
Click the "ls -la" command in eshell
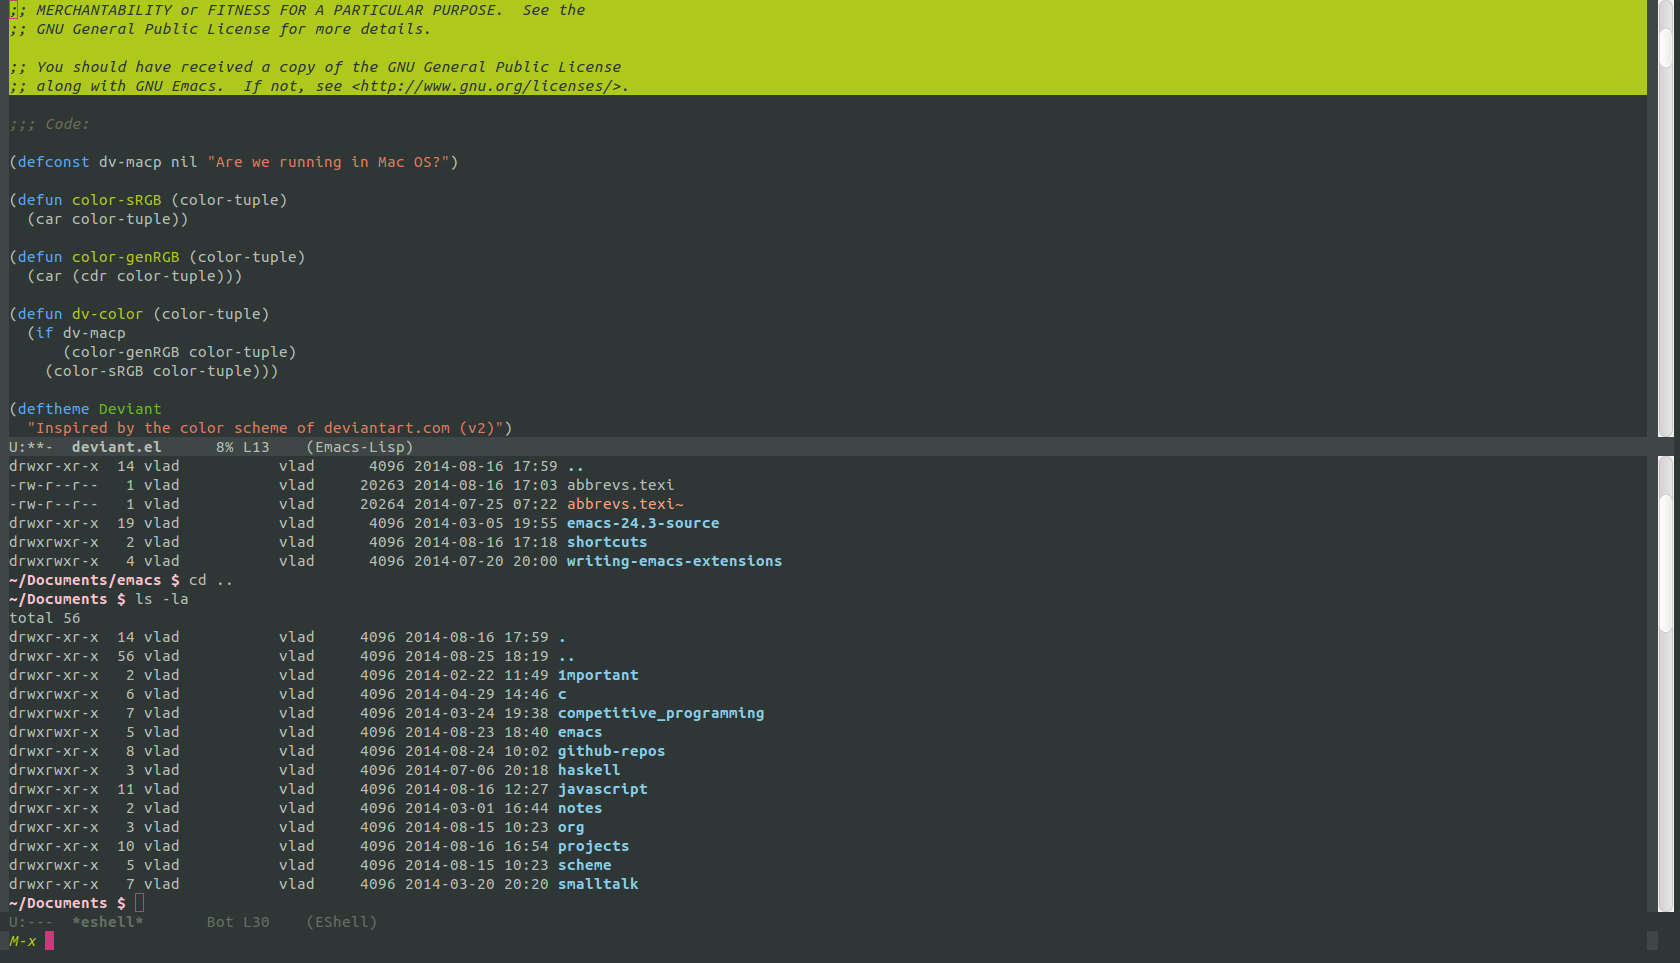point(162,599)
